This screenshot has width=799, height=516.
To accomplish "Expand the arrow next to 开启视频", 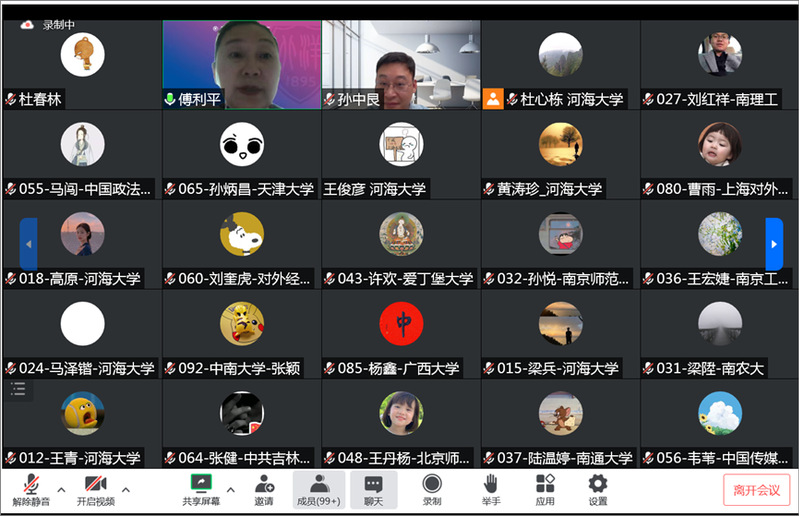I will [126, 490].
